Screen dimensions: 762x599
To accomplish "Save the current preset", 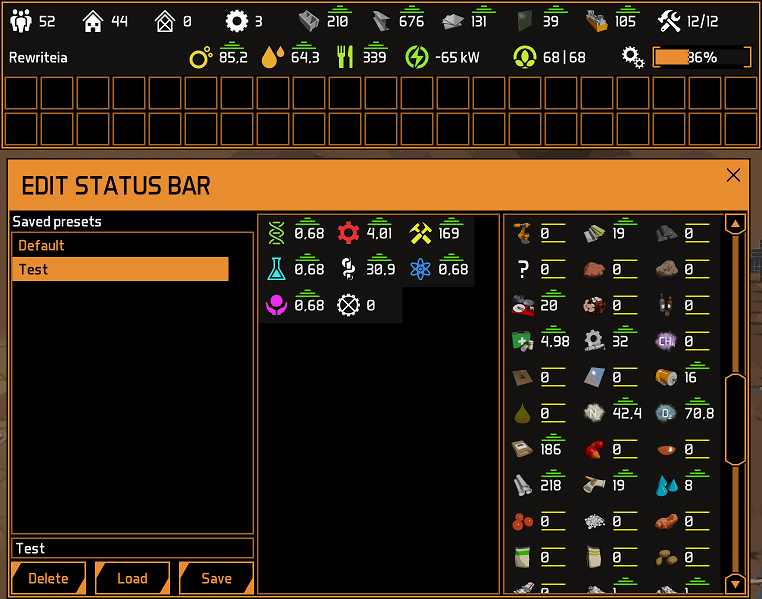I will click(216, 578).
